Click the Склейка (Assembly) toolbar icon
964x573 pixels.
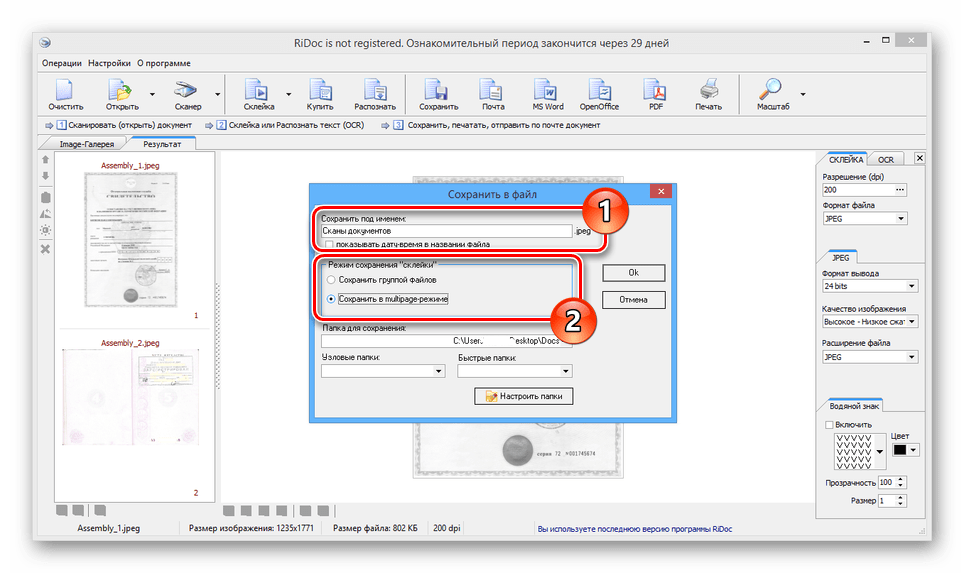(x=258, y=93)
